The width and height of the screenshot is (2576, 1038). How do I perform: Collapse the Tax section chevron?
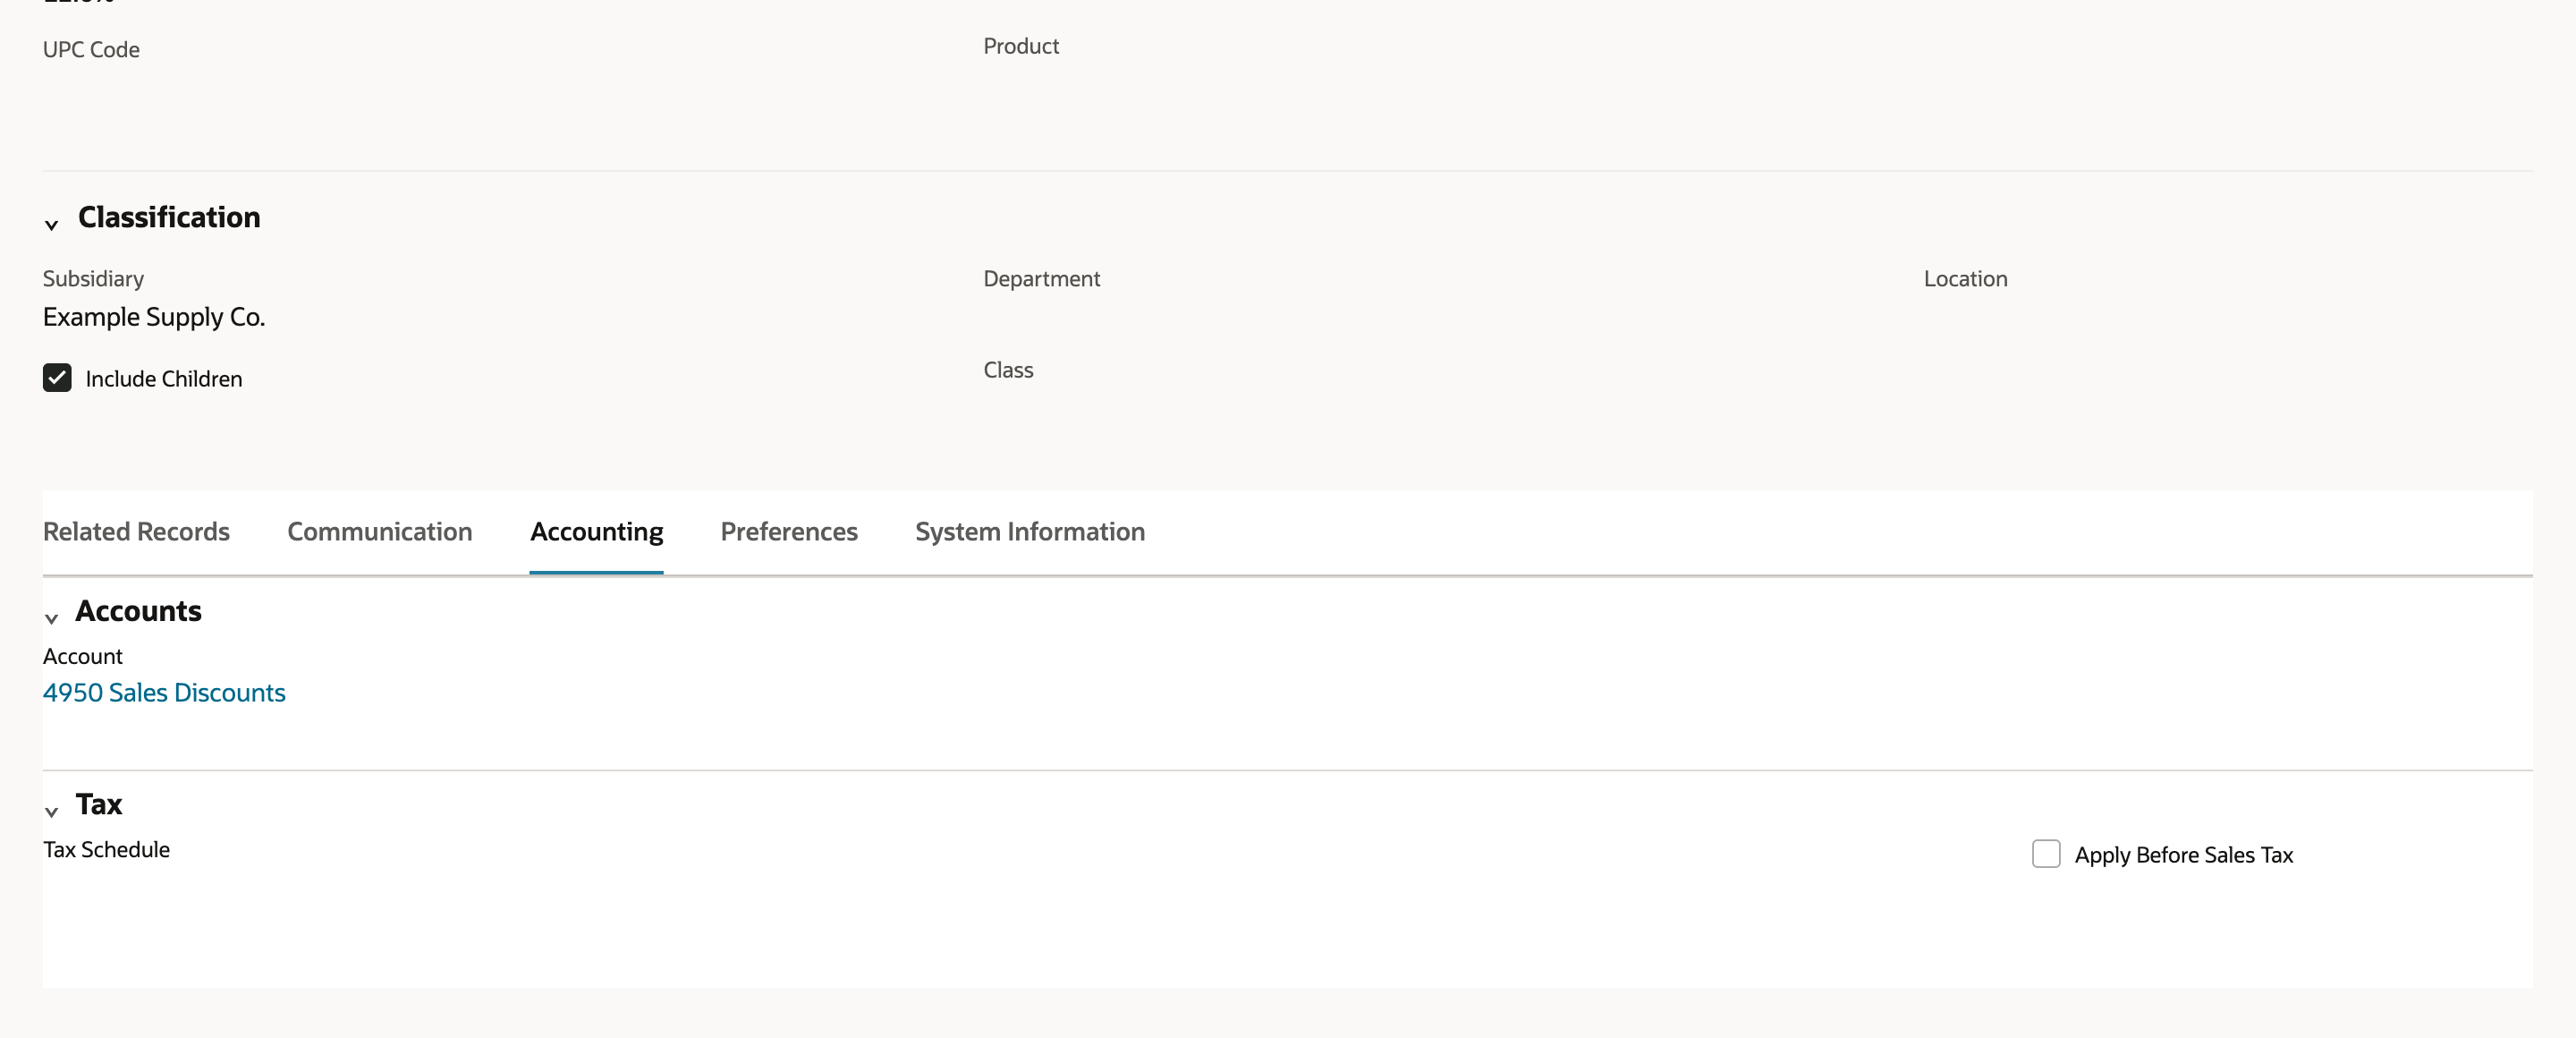[51, 812]
